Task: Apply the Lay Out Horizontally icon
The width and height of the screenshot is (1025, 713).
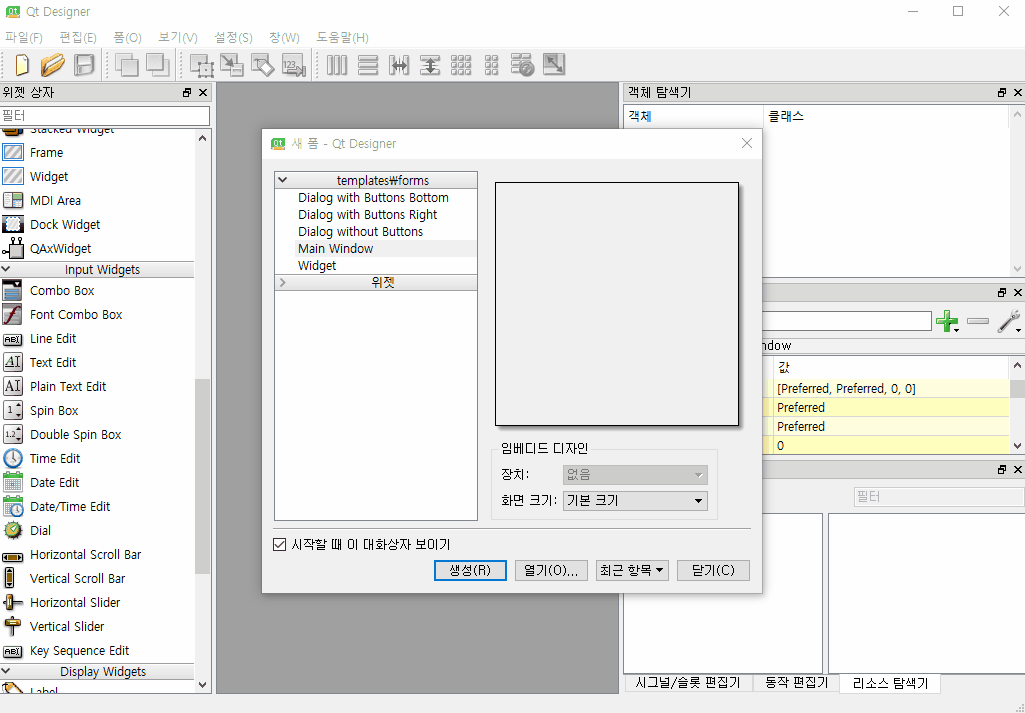Action: click(337, 65)
